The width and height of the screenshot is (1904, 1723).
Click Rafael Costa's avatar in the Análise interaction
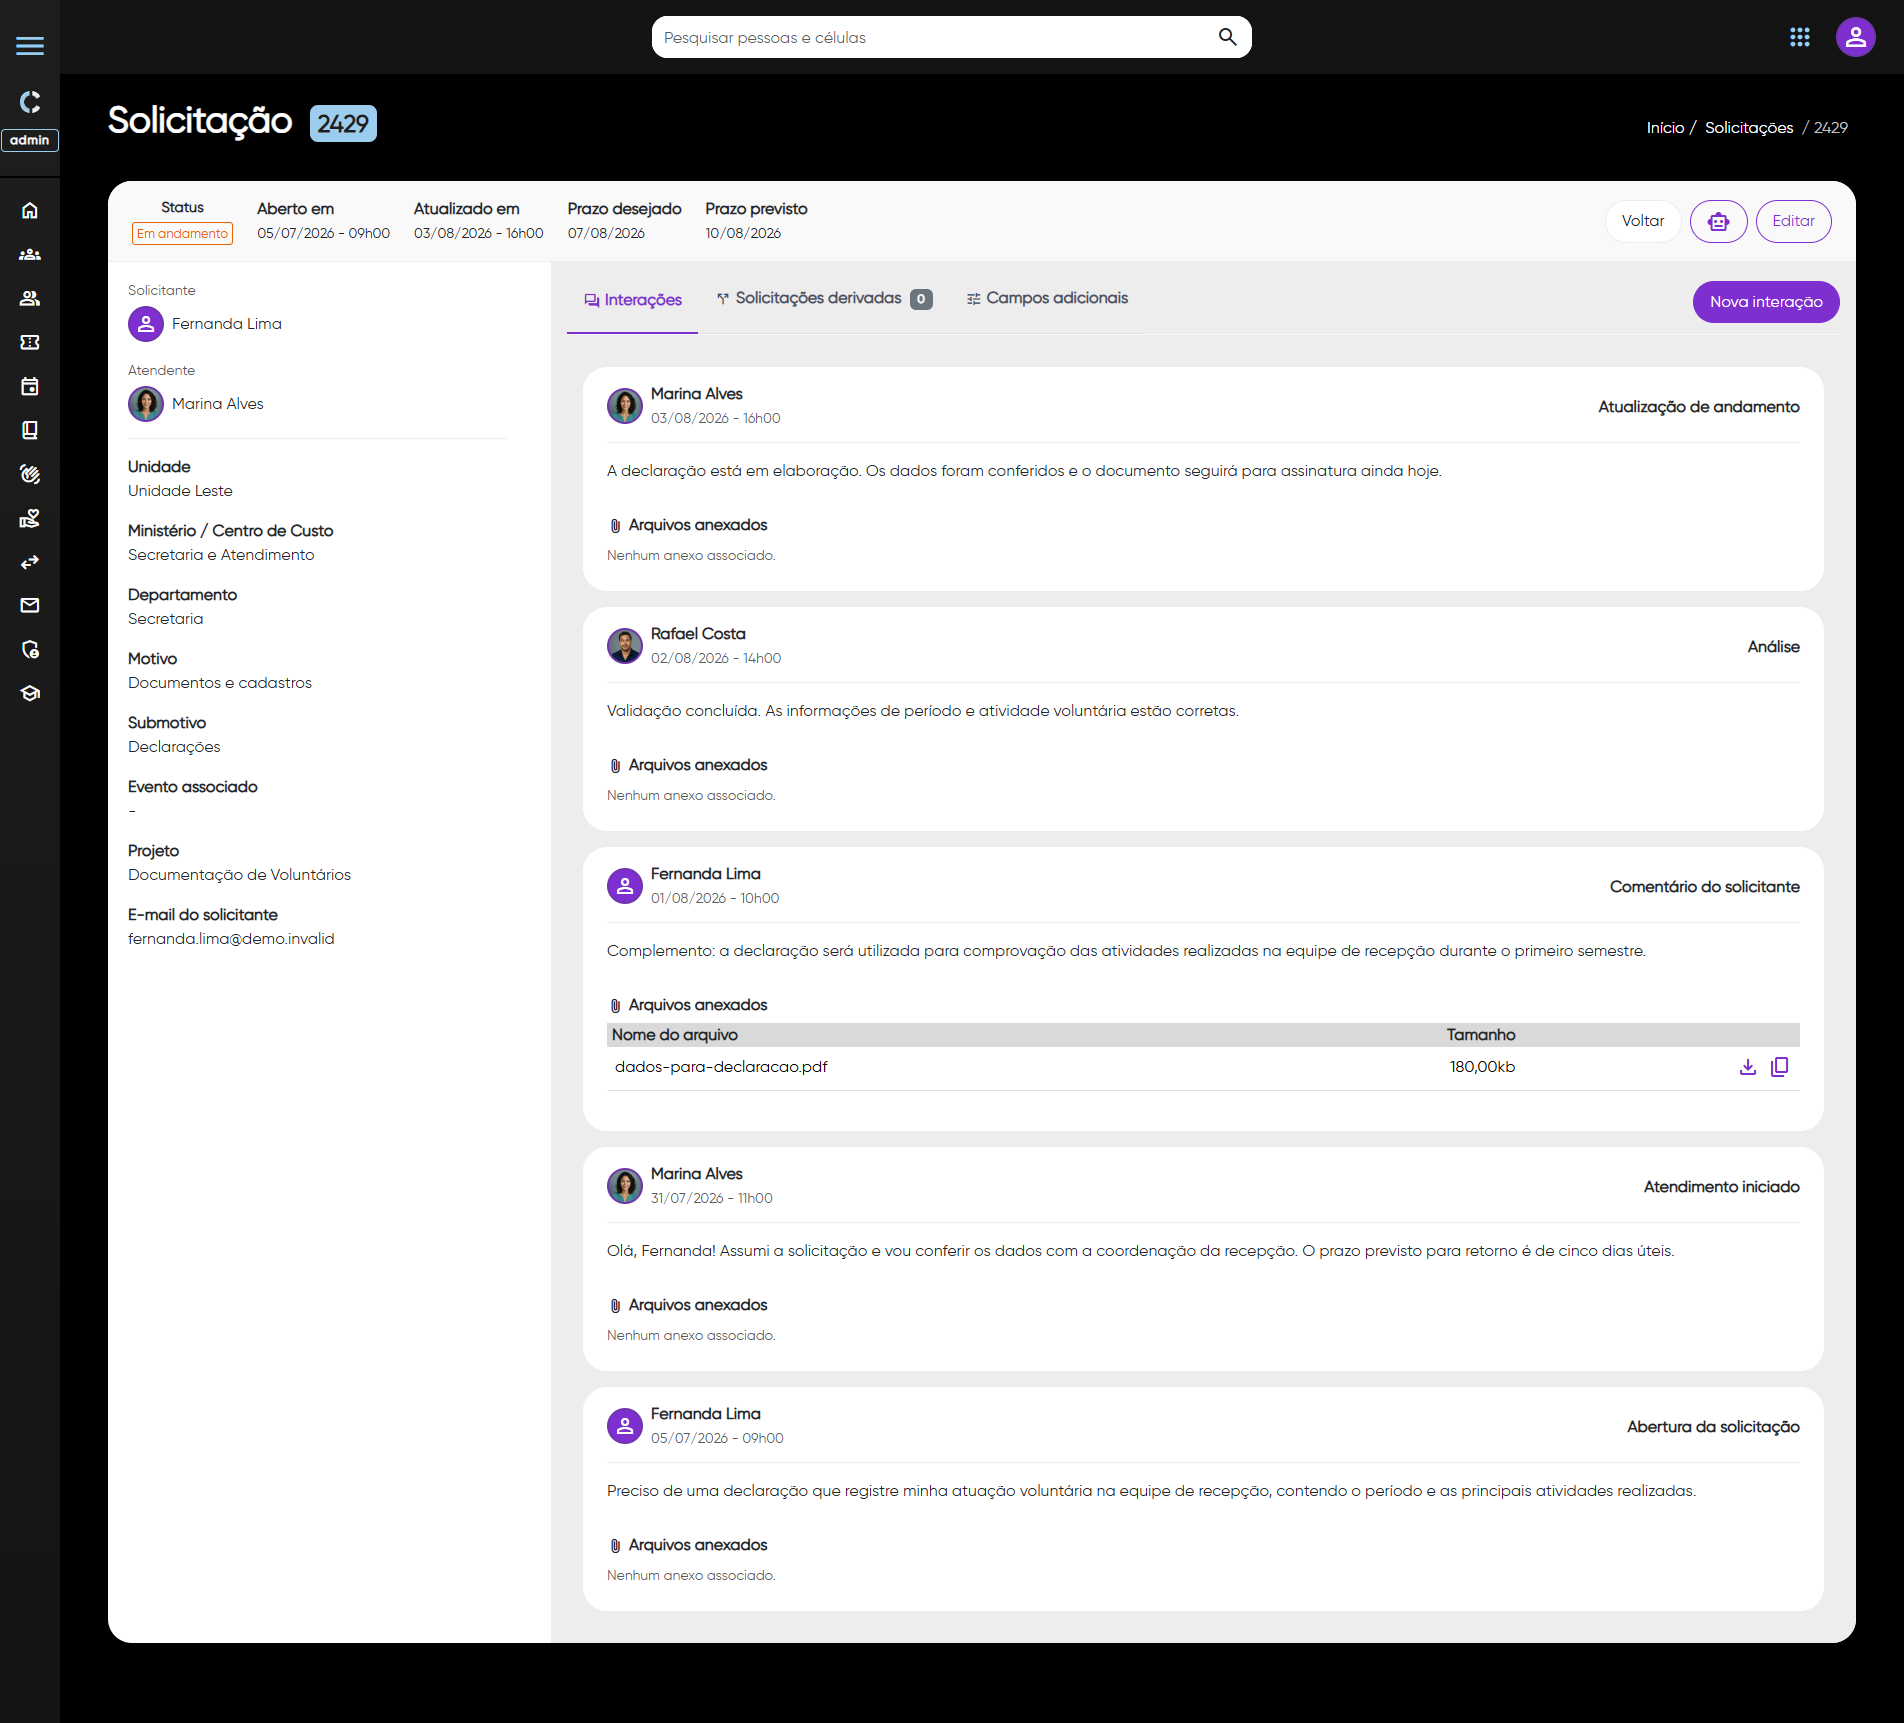(625, 646)
